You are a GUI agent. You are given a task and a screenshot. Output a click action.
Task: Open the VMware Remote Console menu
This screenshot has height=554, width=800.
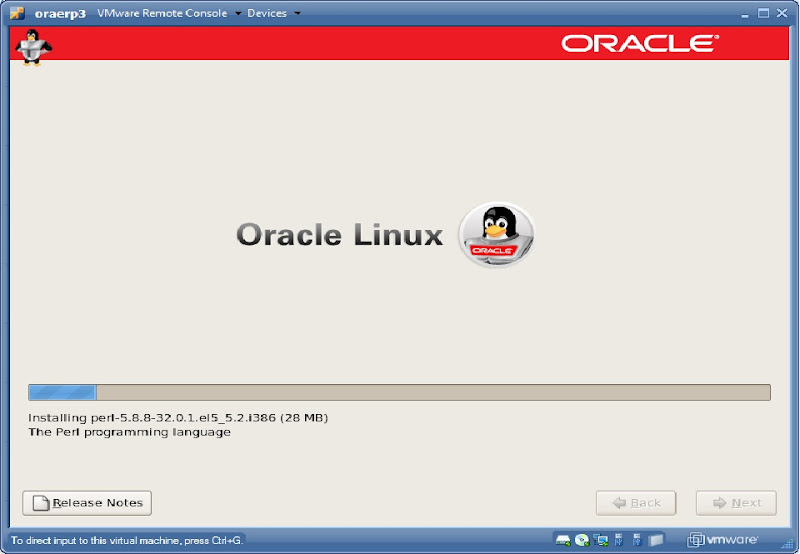(x=169, y=13)
